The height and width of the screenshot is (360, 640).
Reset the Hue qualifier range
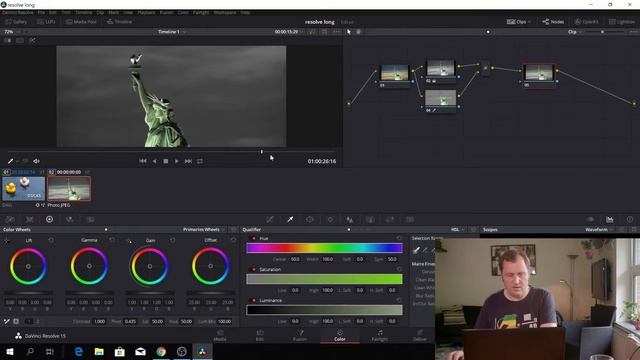(x=399, y=238)
